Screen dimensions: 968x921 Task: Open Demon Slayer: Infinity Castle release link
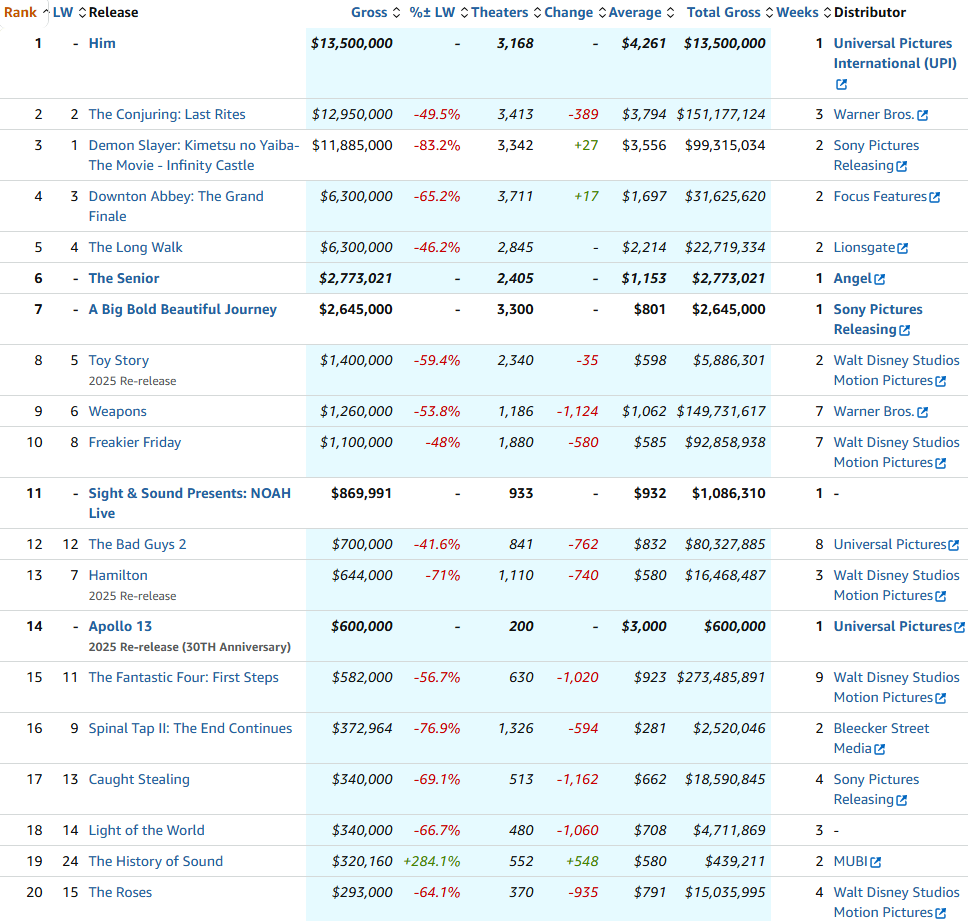point(194,156)
